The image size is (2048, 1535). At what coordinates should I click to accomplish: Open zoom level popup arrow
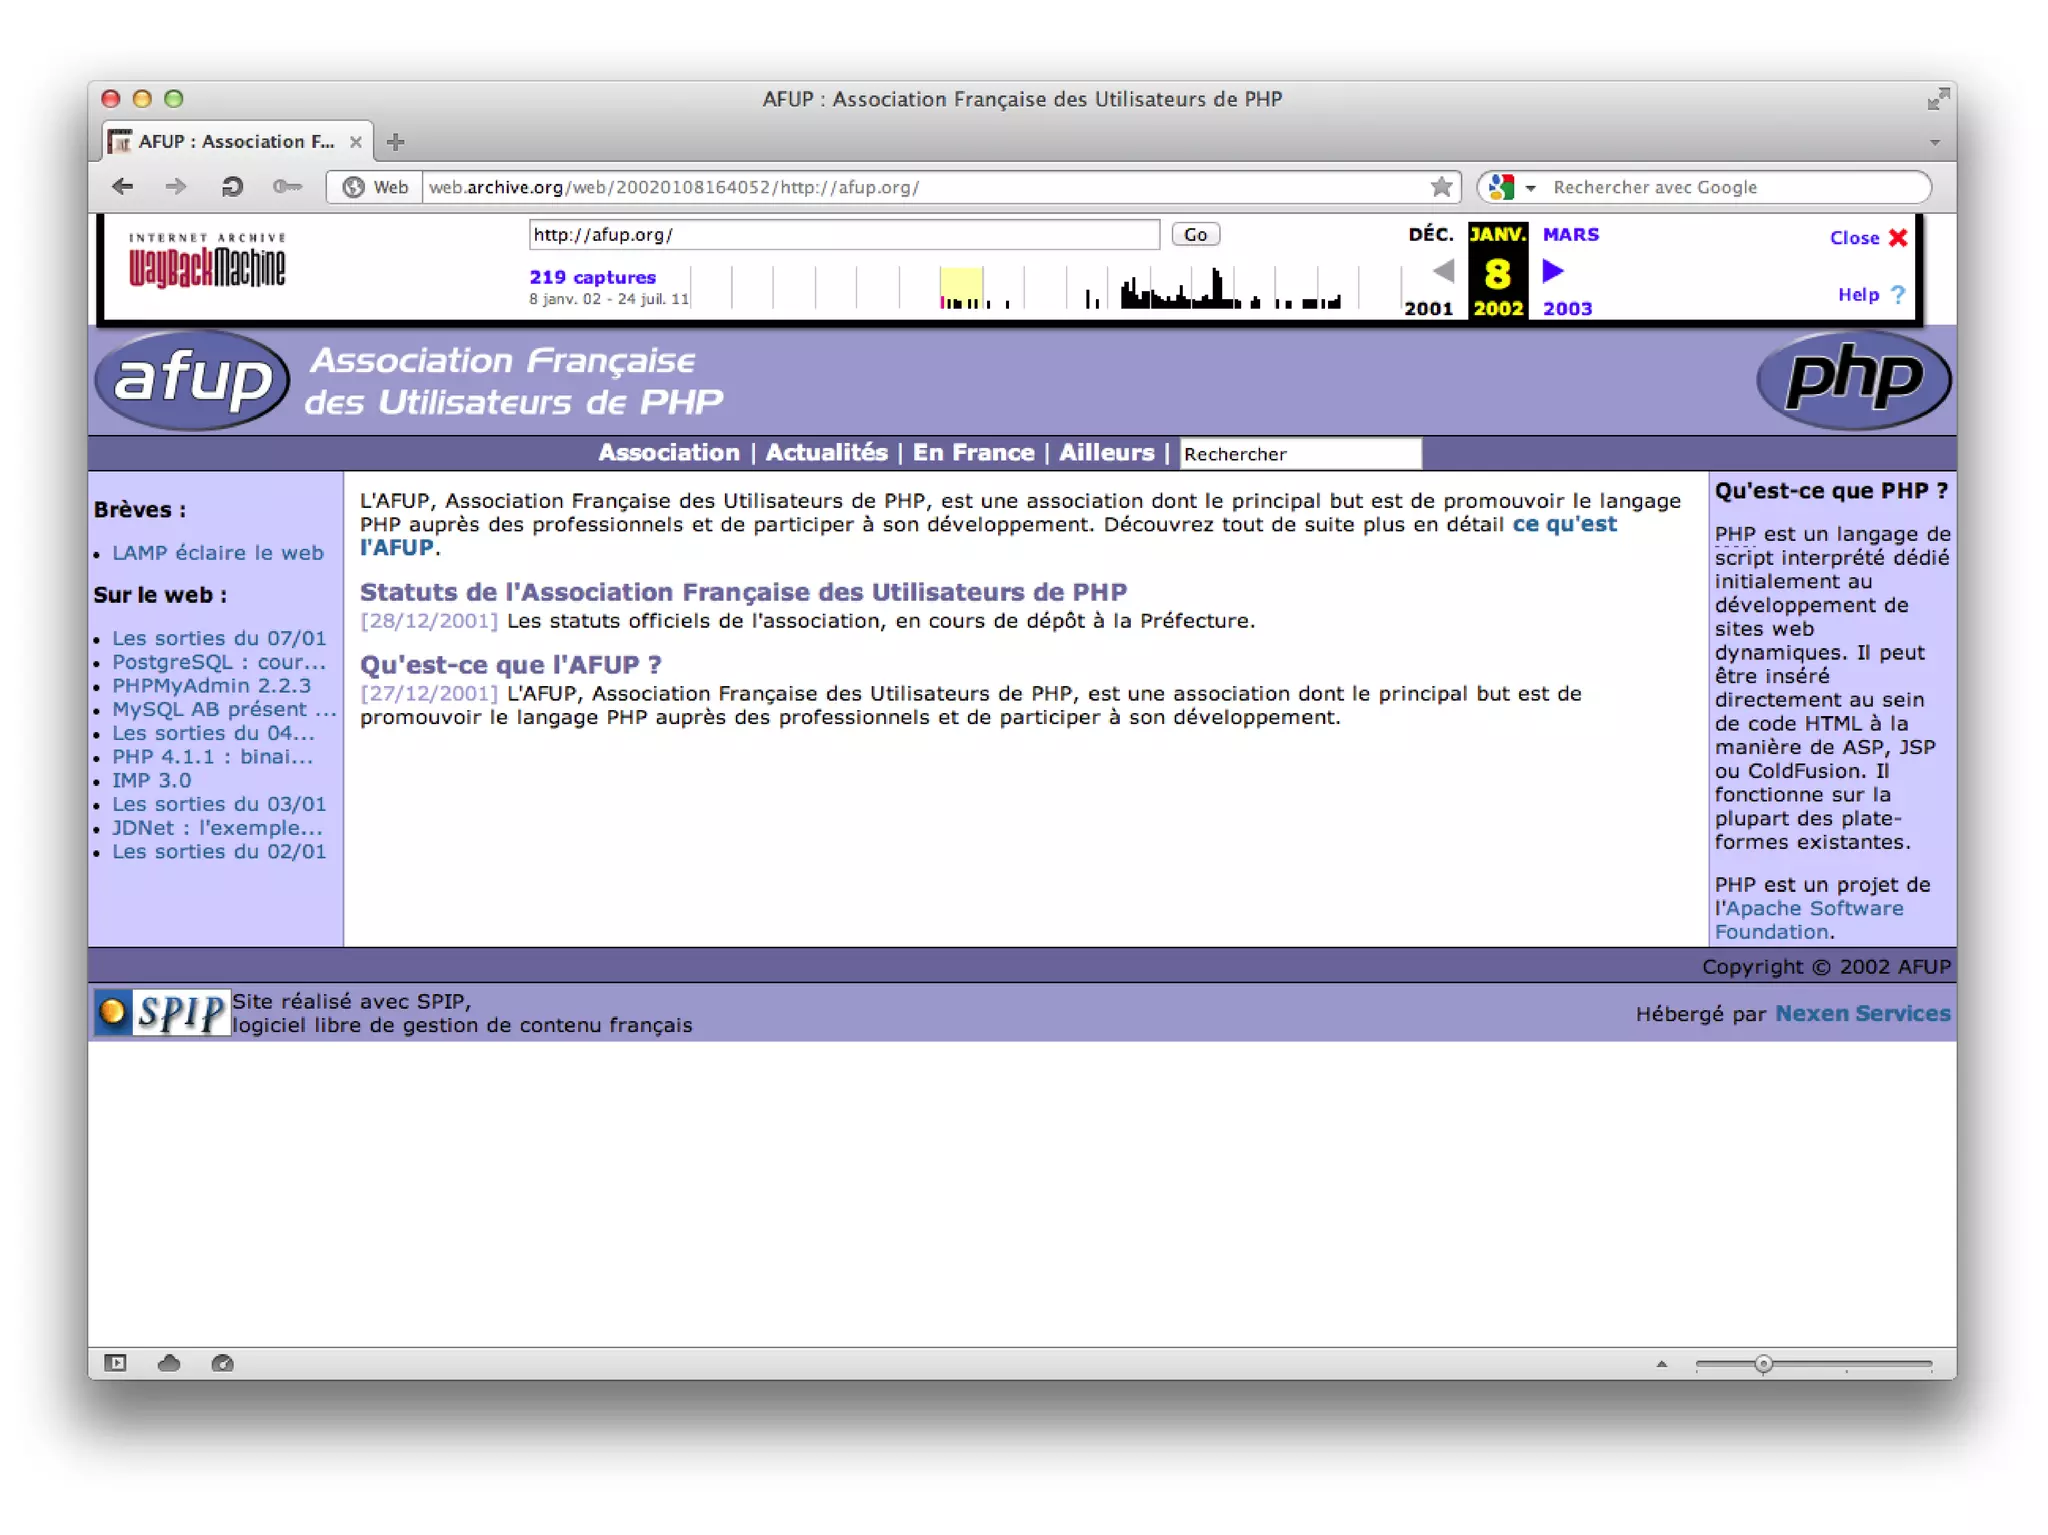coord(1661,1364)
